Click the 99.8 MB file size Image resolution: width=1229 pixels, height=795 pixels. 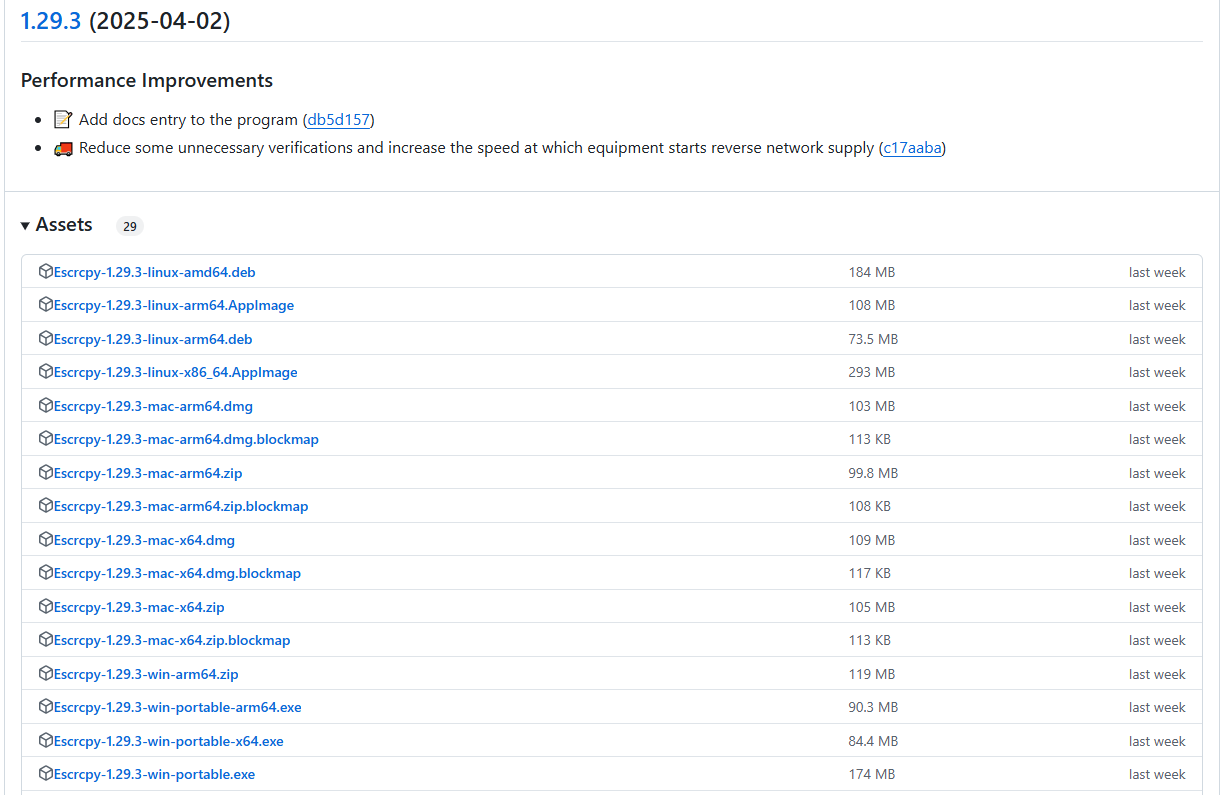874,473
